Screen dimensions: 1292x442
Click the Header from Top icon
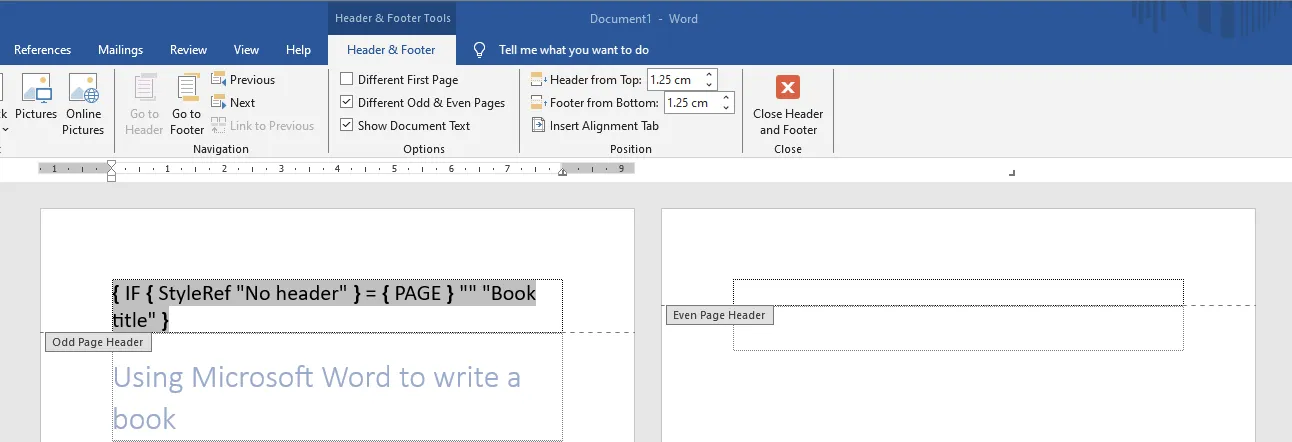pos(538,80)
